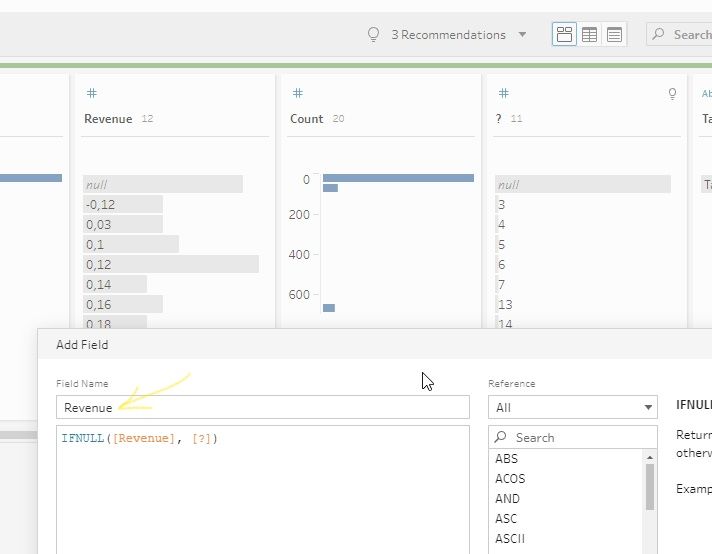Click the Revenue field column header
The height and width of the screenshot is (554, 712).
pyautogui.click(x=108, y=119)
